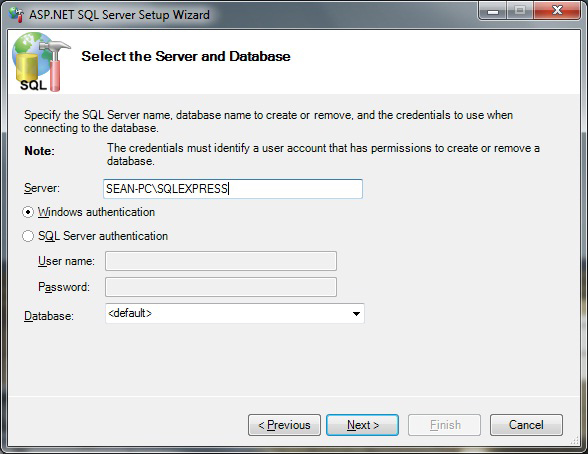Click the Select the Server and Database heading
Viewport: 588px width, 455px height.
[x=186, y=56]
